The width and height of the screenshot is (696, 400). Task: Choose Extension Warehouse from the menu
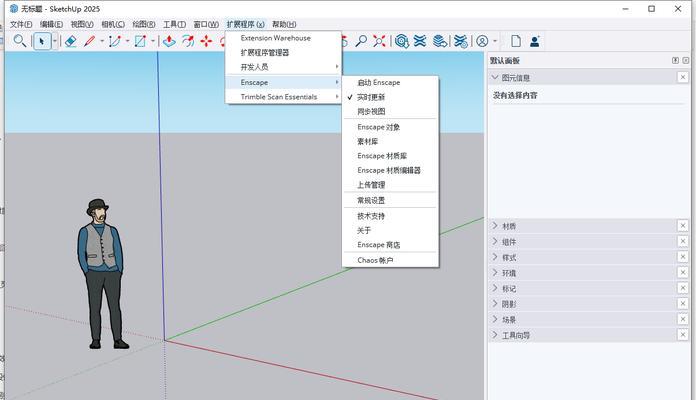pos(283,38)
